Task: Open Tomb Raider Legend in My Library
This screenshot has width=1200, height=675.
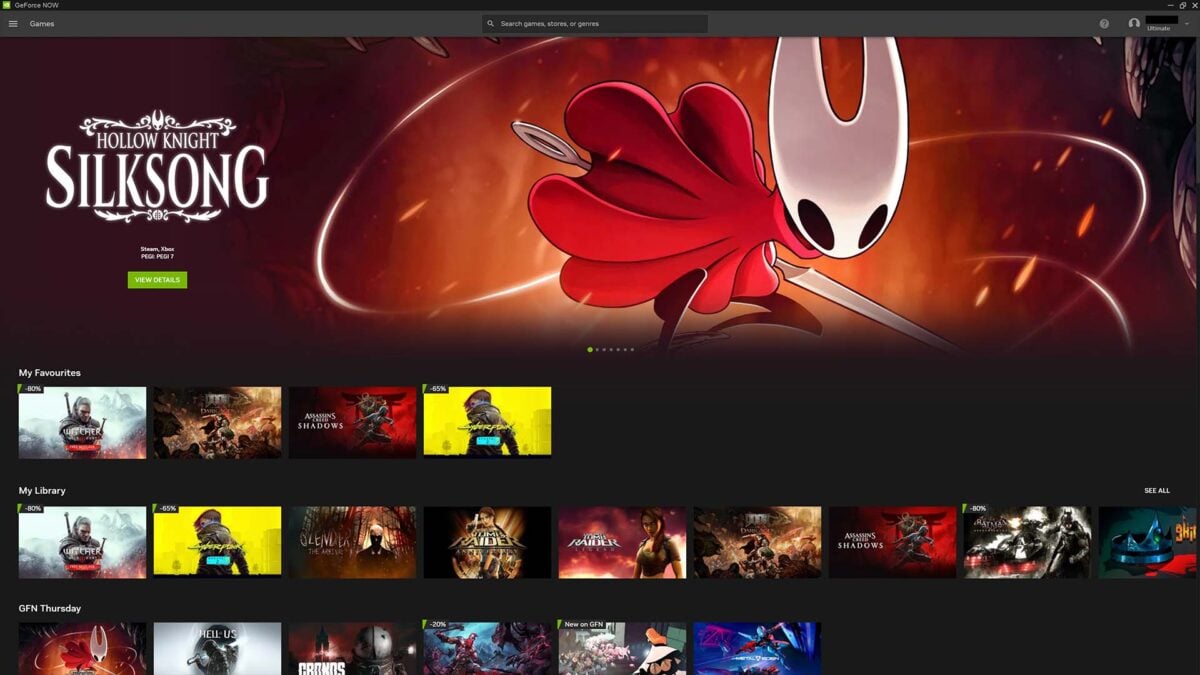Action: (622, 542)
